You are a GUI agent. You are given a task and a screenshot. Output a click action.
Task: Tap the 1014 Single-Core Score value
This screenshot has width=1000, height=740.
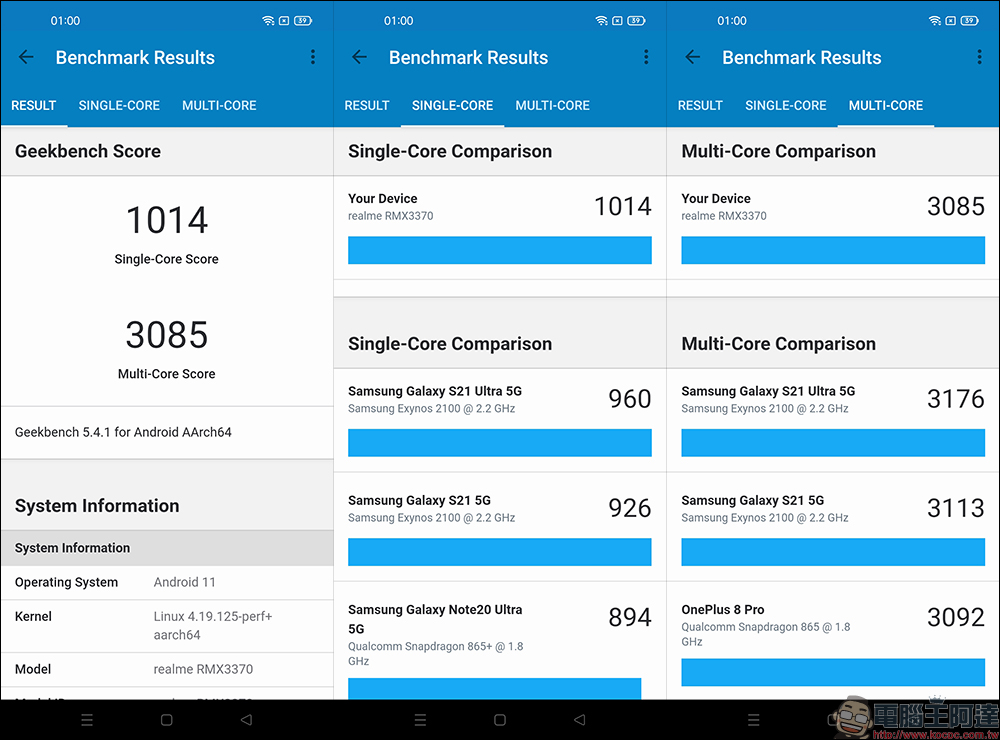click(166, 220)
